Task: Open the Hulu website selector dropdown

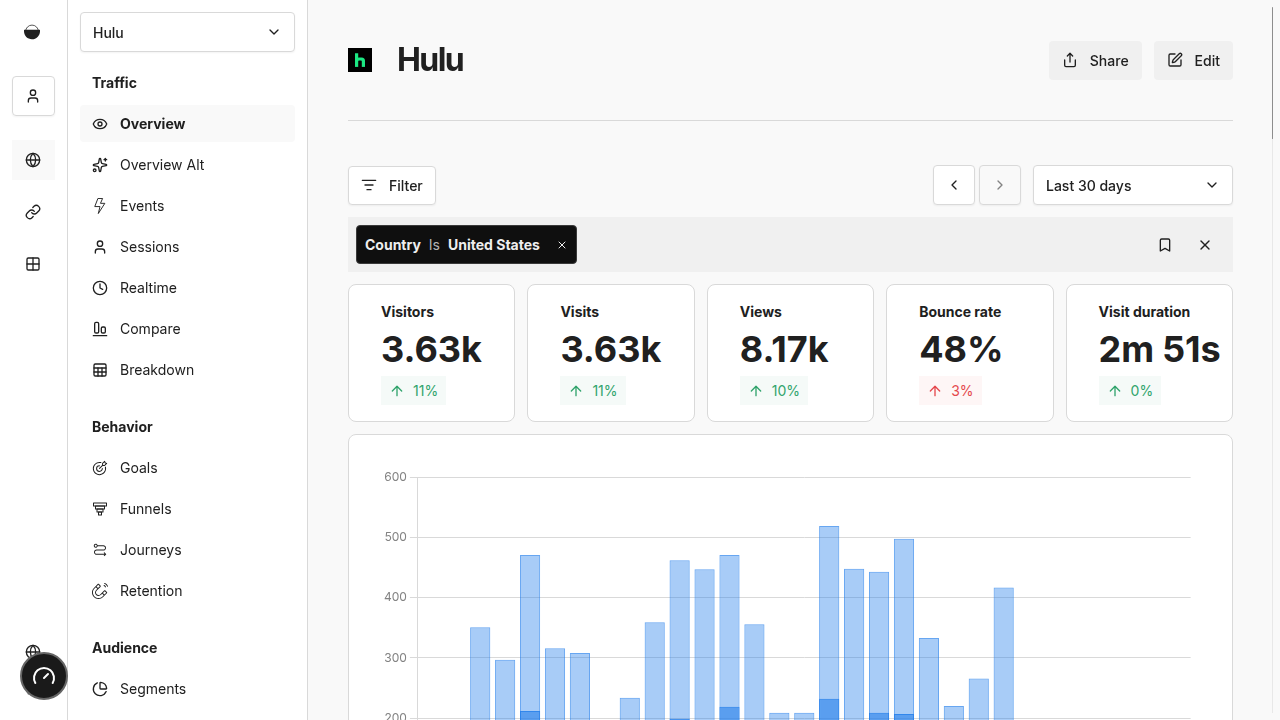Action: click(187, 32)
